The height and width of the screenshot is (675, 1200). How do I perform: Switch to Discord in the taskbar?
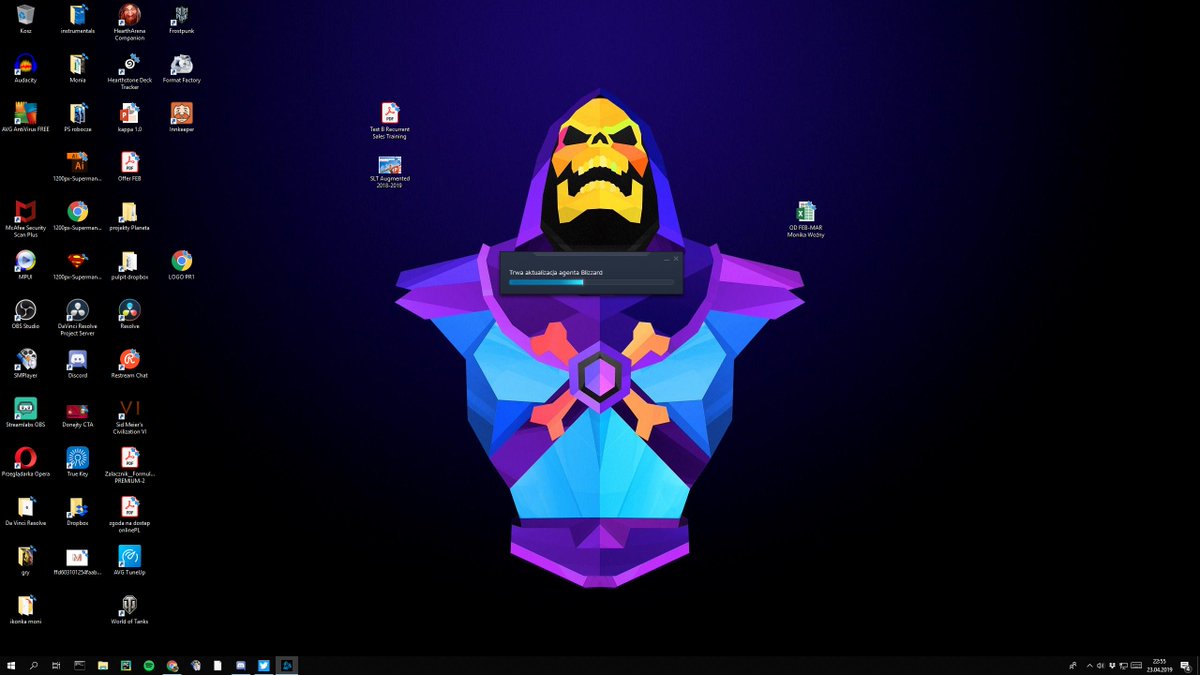click(x=241, y=665)
